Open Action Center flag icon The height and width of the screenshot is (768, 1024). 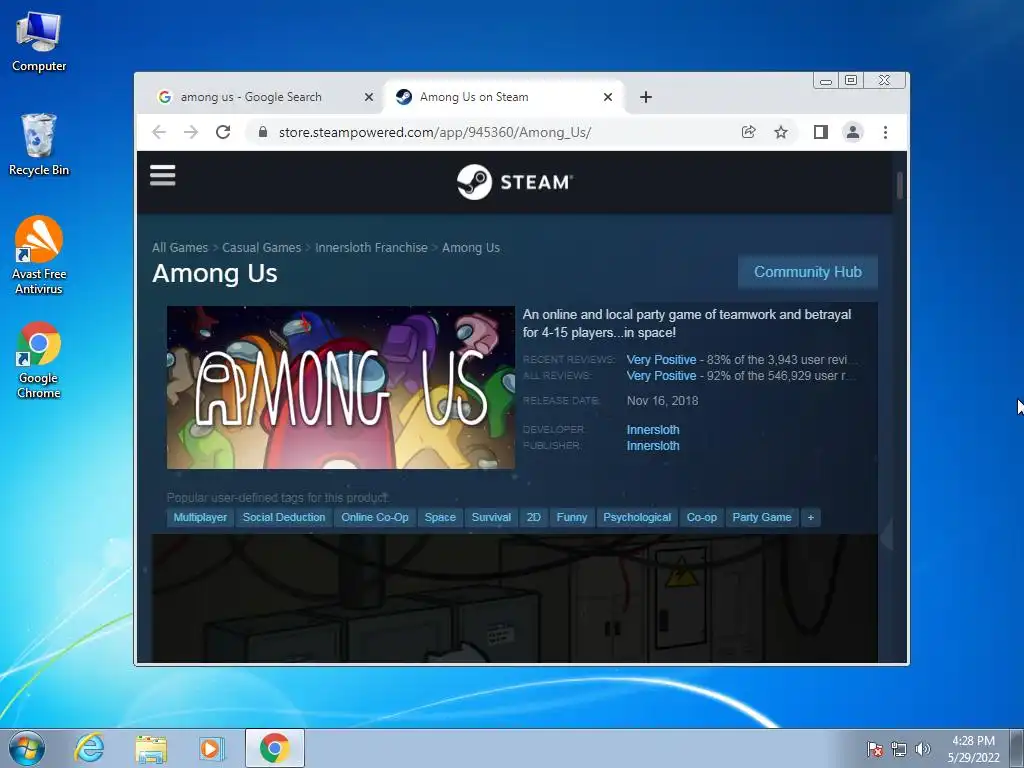point(875,749)
